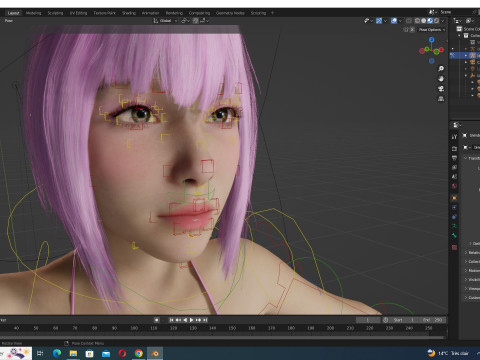Open the Tool properties tab

pyautogui.click(x=454, y=137)
